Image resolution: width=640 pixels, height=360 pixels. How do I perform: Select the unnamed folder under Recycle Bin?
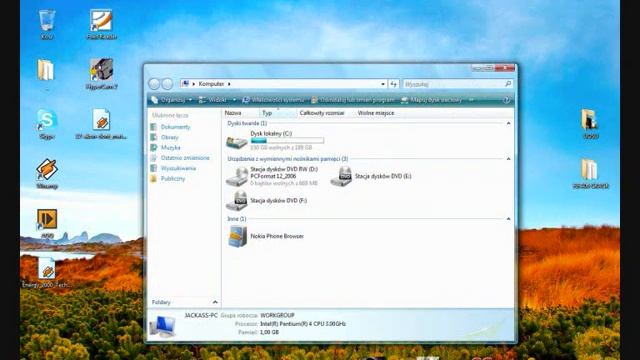click(x=46, y=71)
